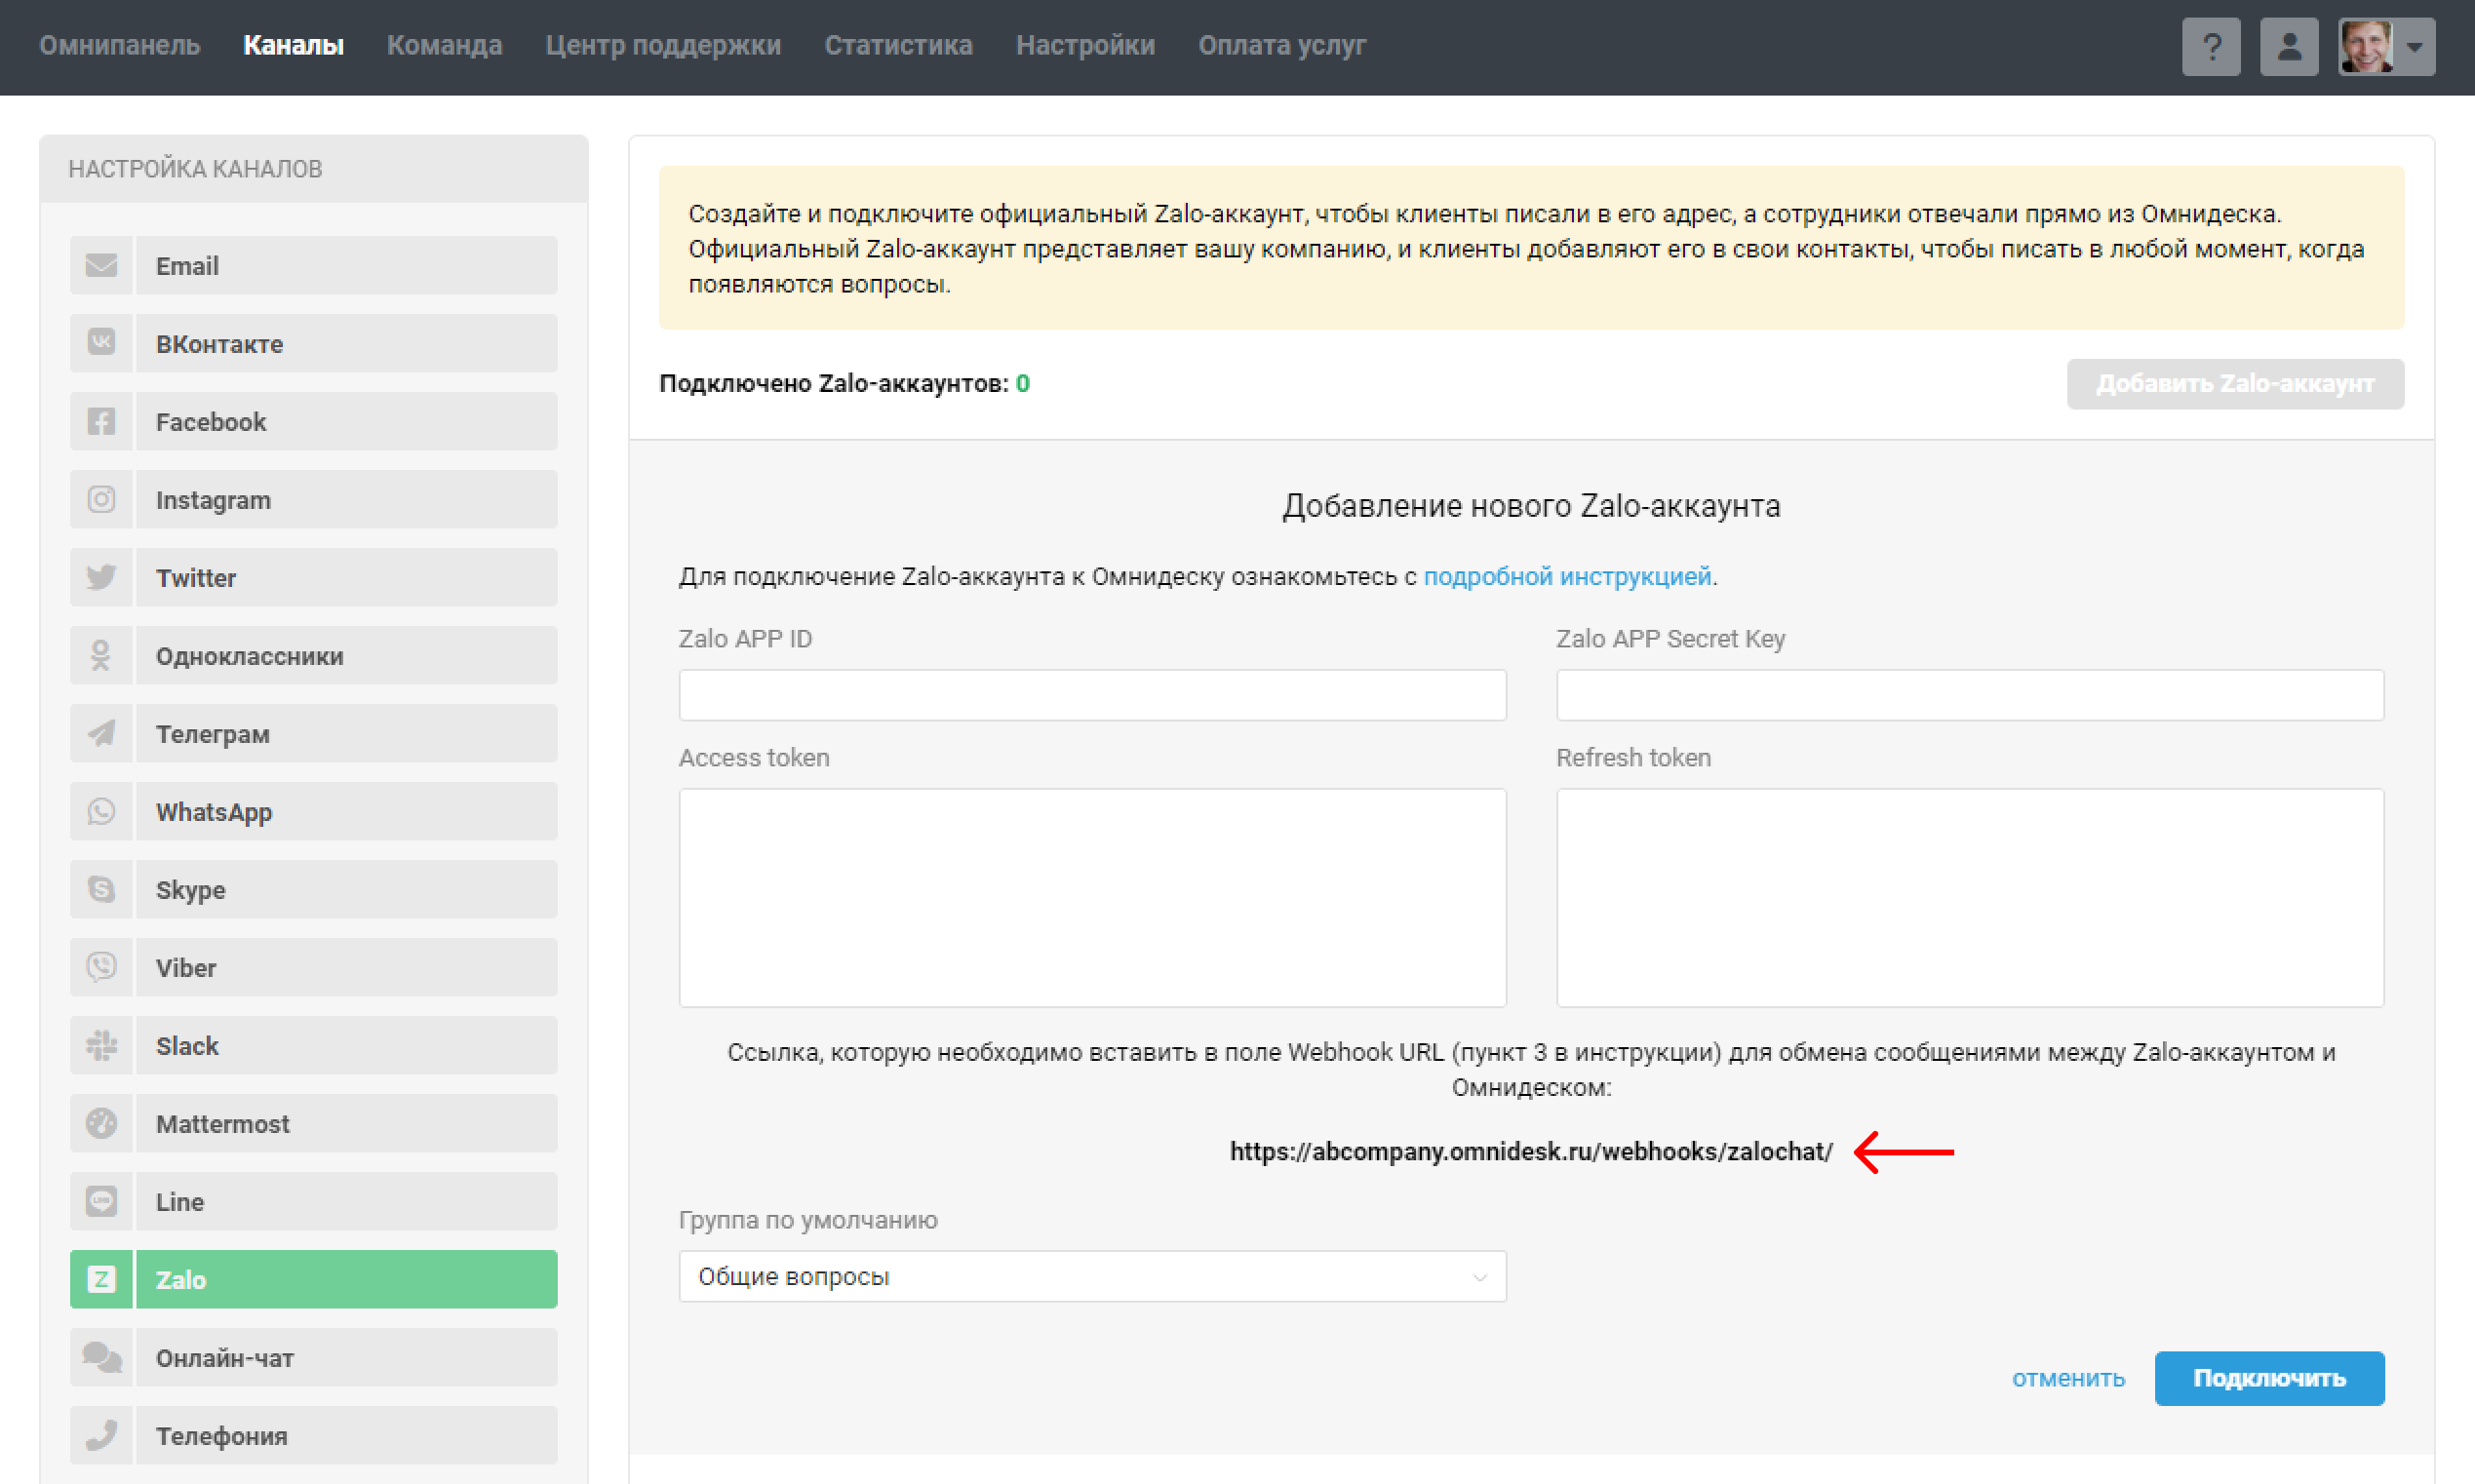
Task: Click the Одноклассники channel icon
Action: (101, 655)
